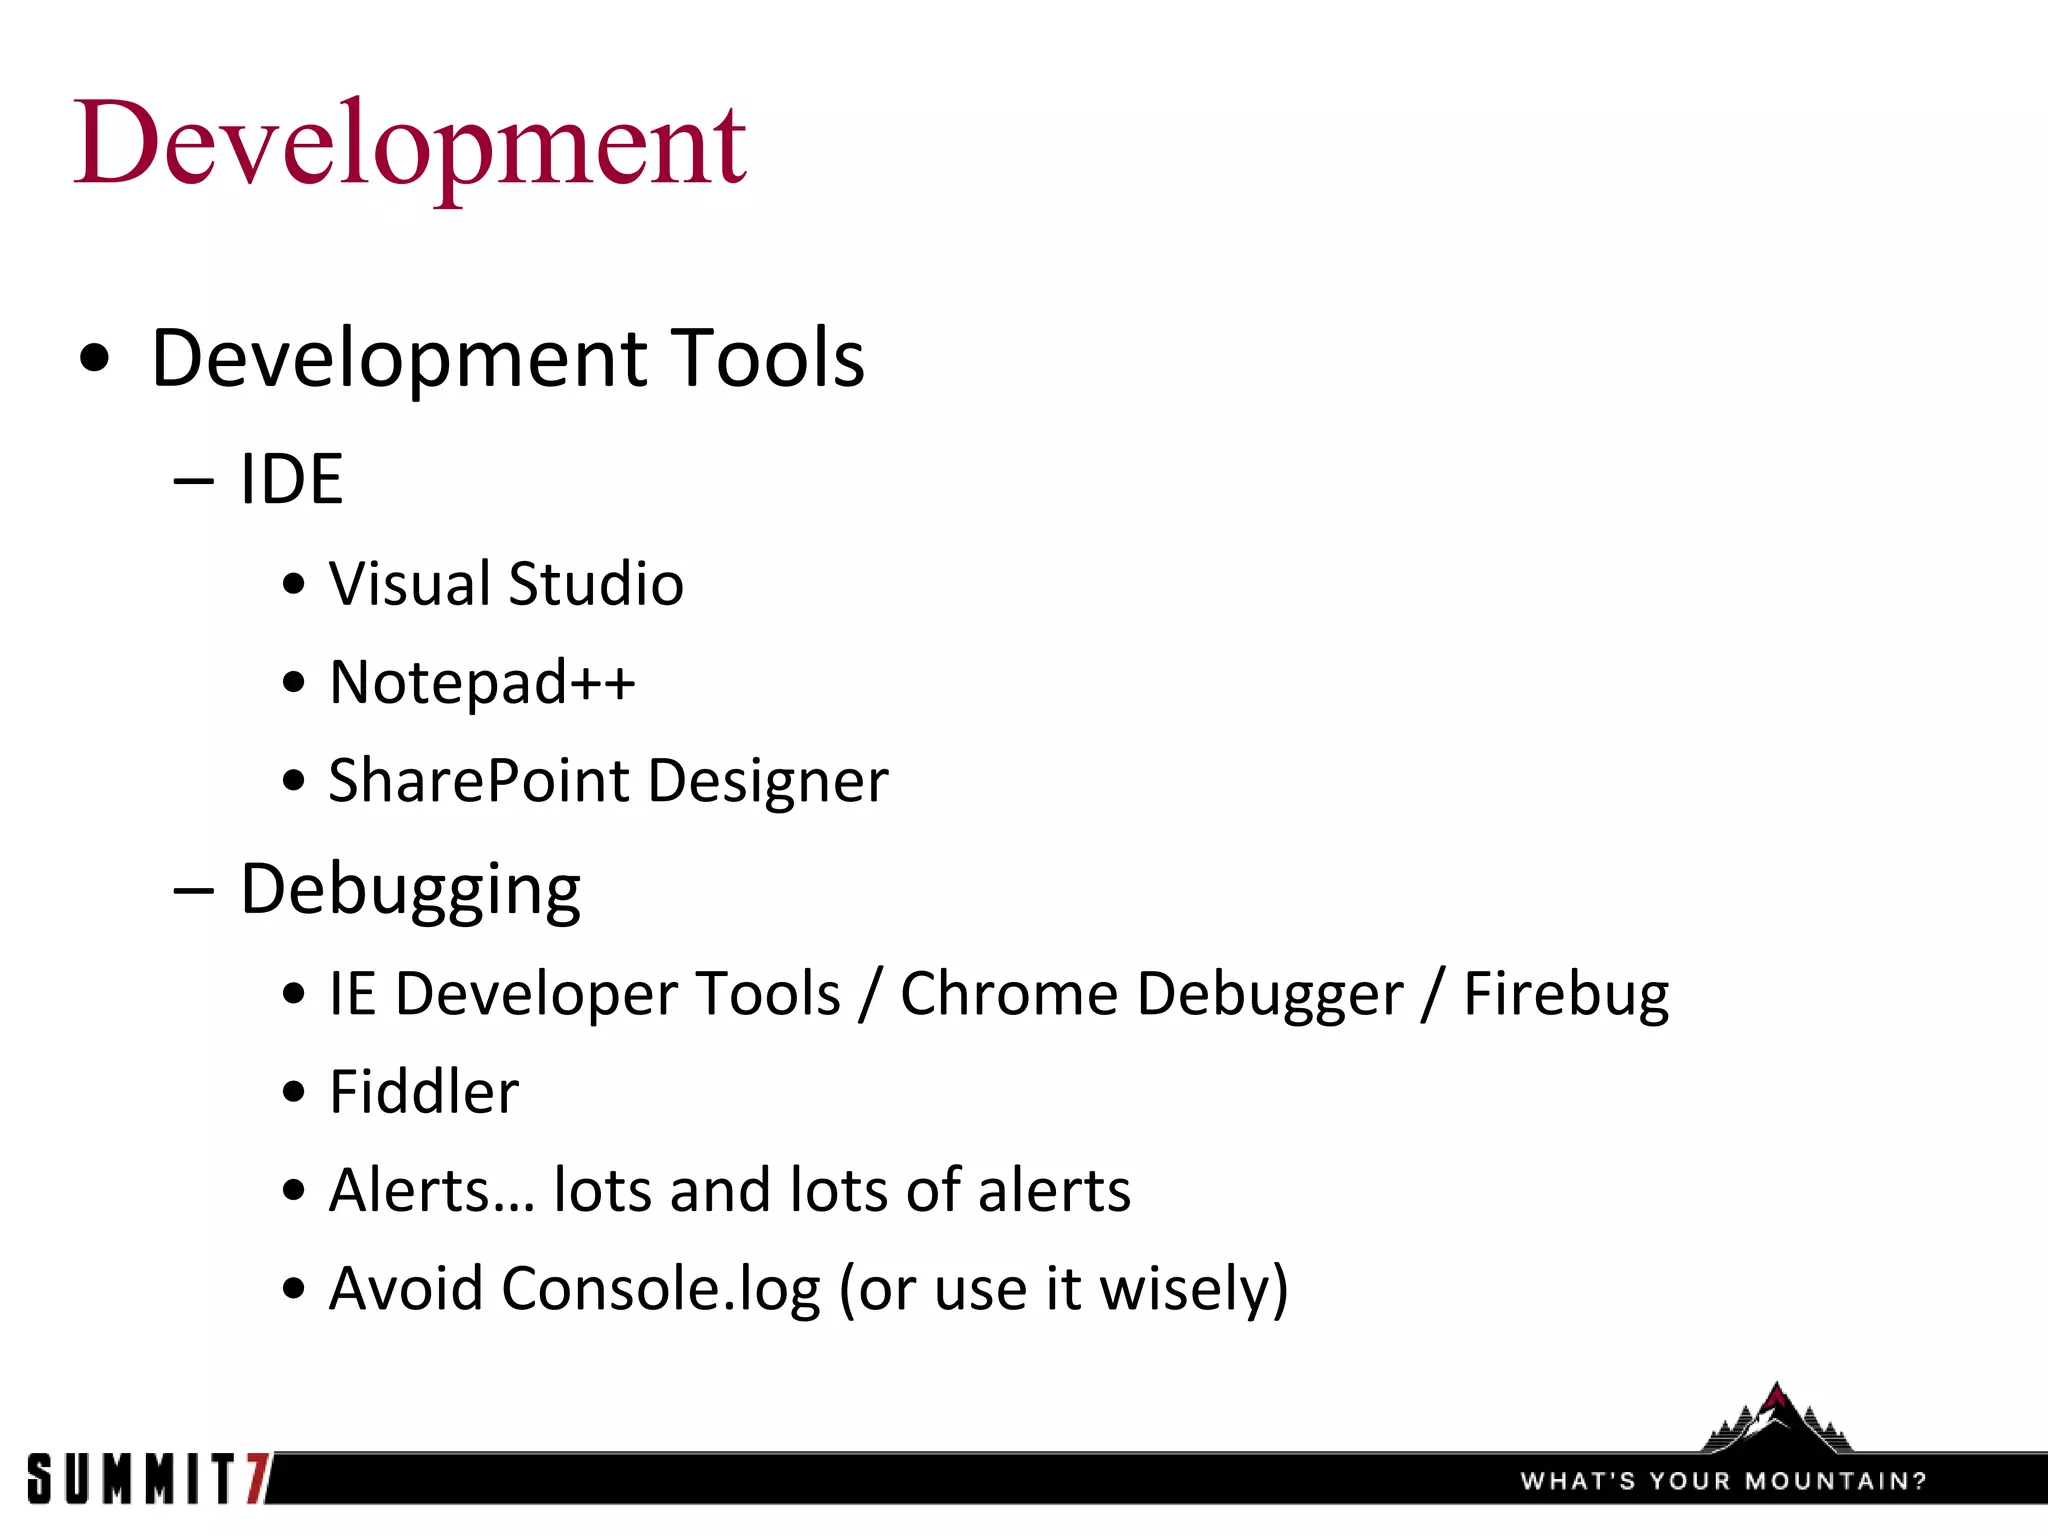Click the mountain peak icon
Screen dimensions: 2048x1536
1776,1420
